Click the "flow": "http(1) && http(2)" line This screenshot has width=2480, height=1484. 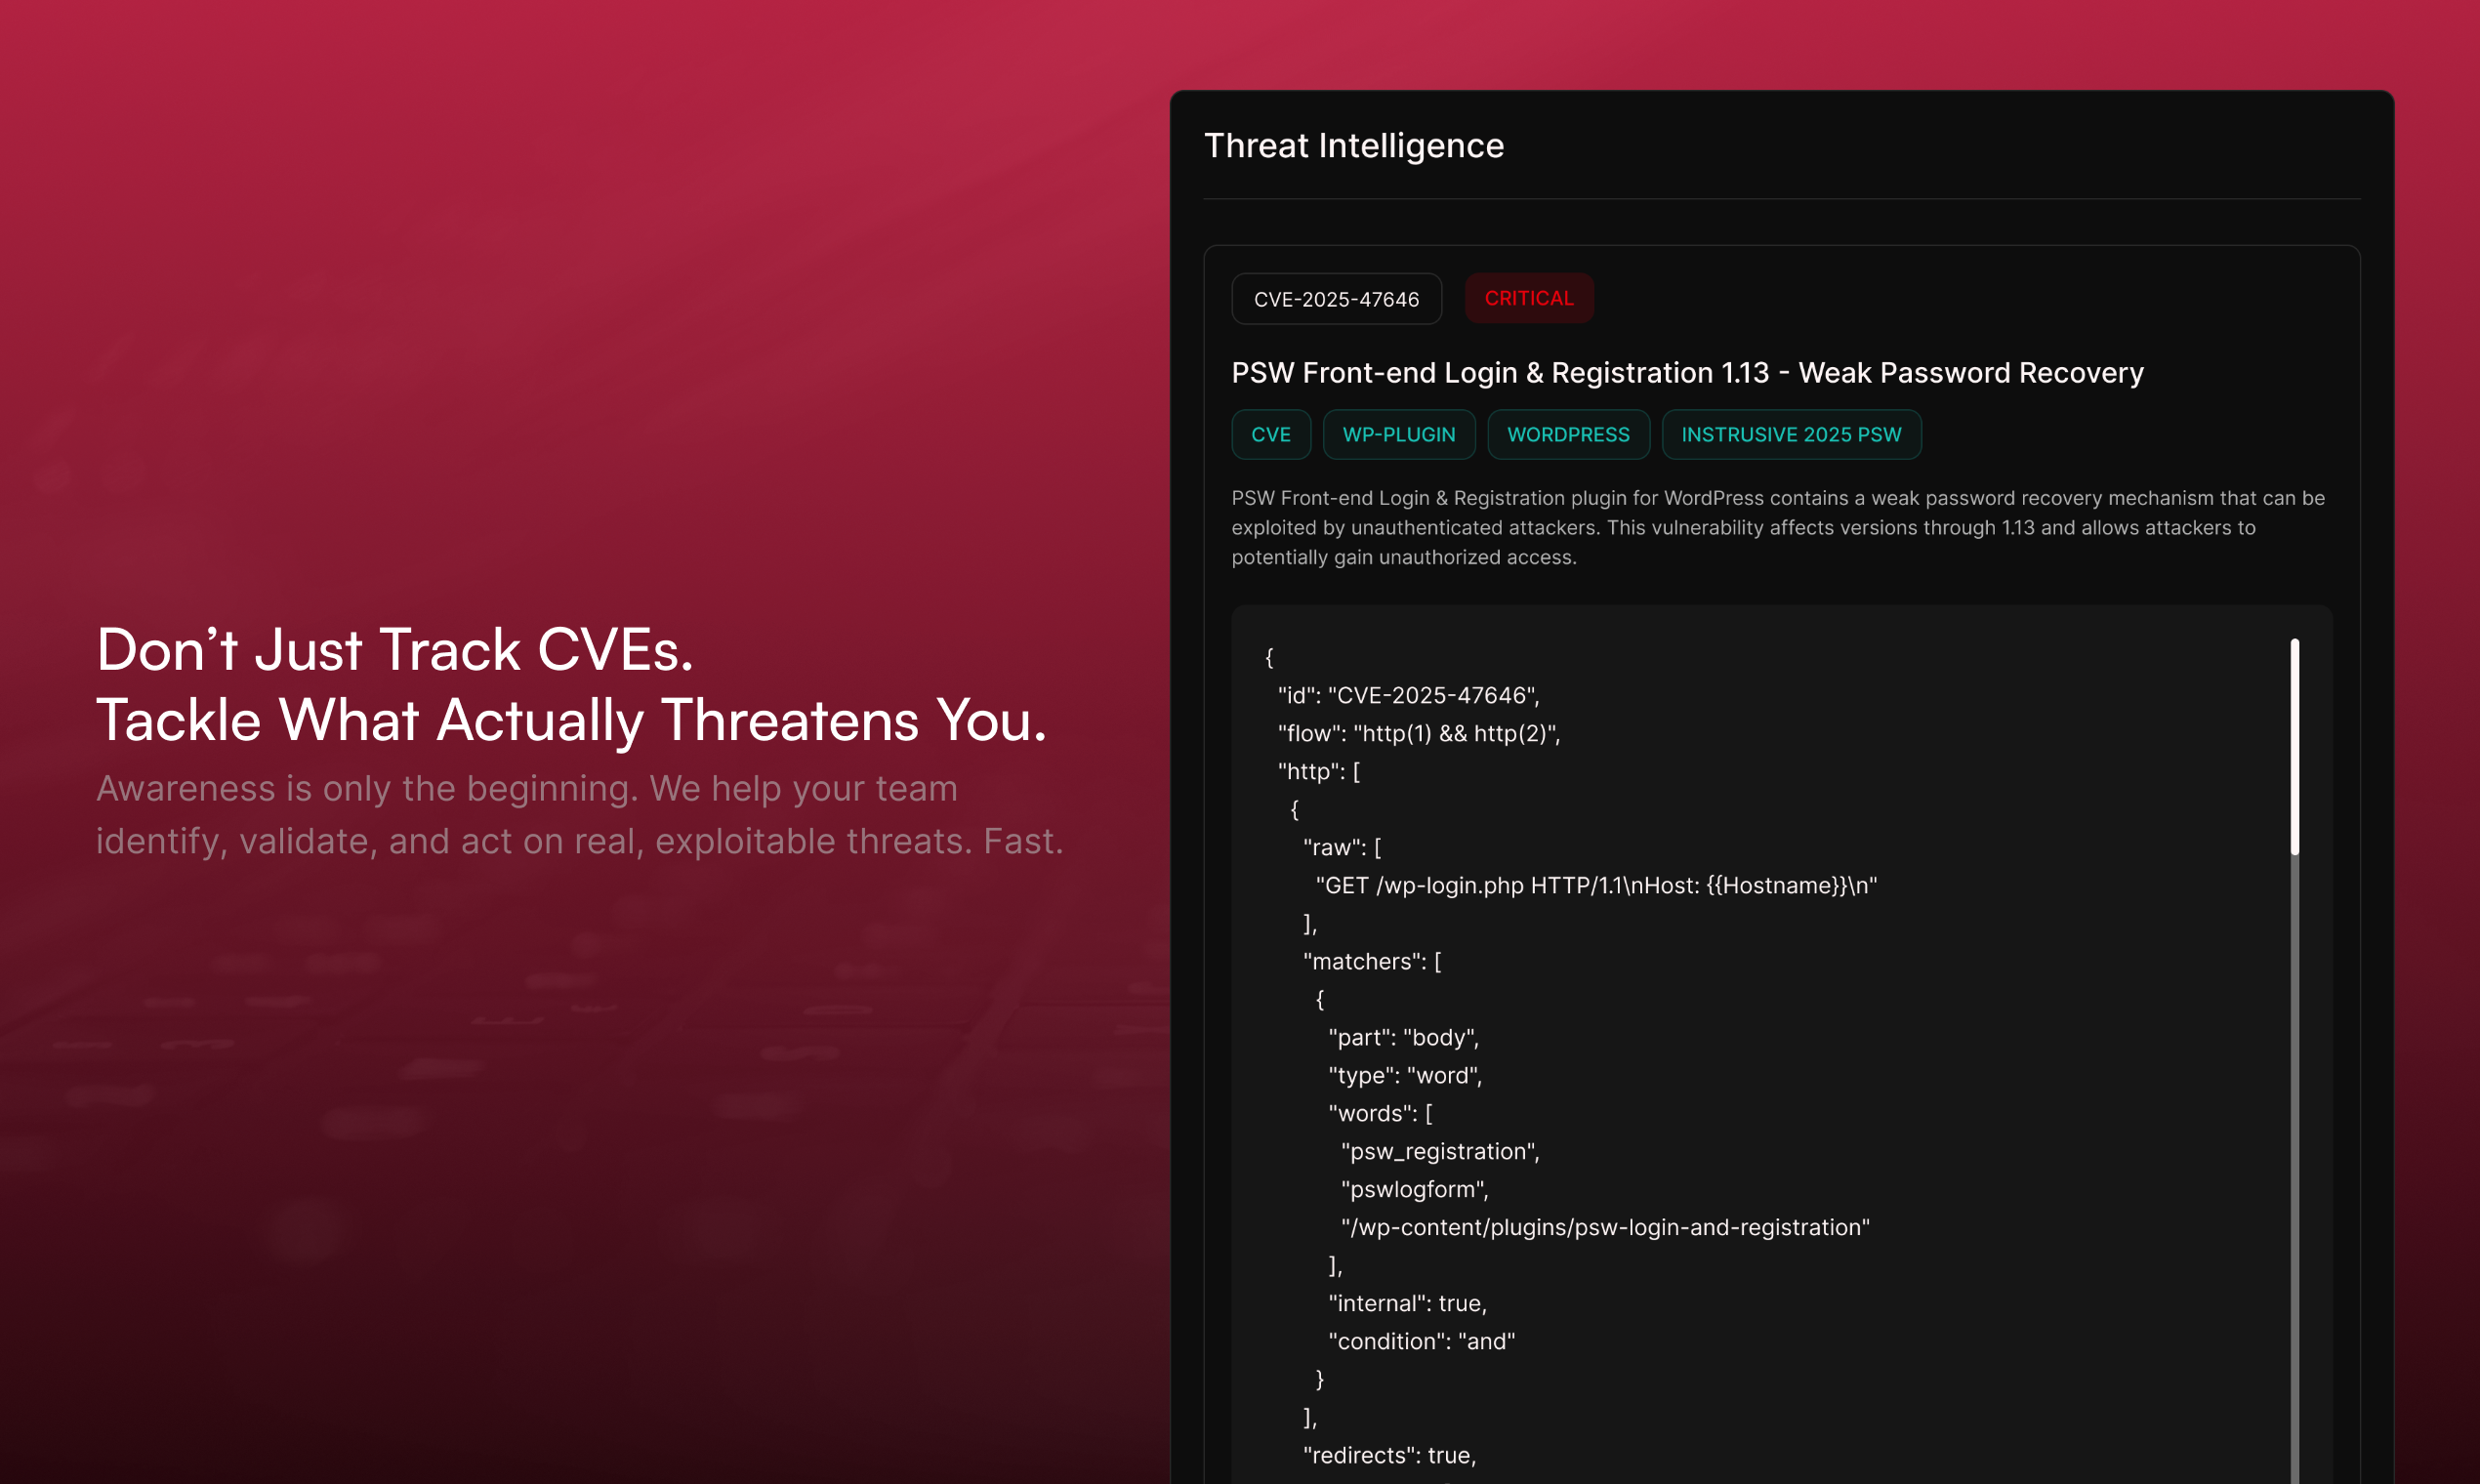[1419, 733]
